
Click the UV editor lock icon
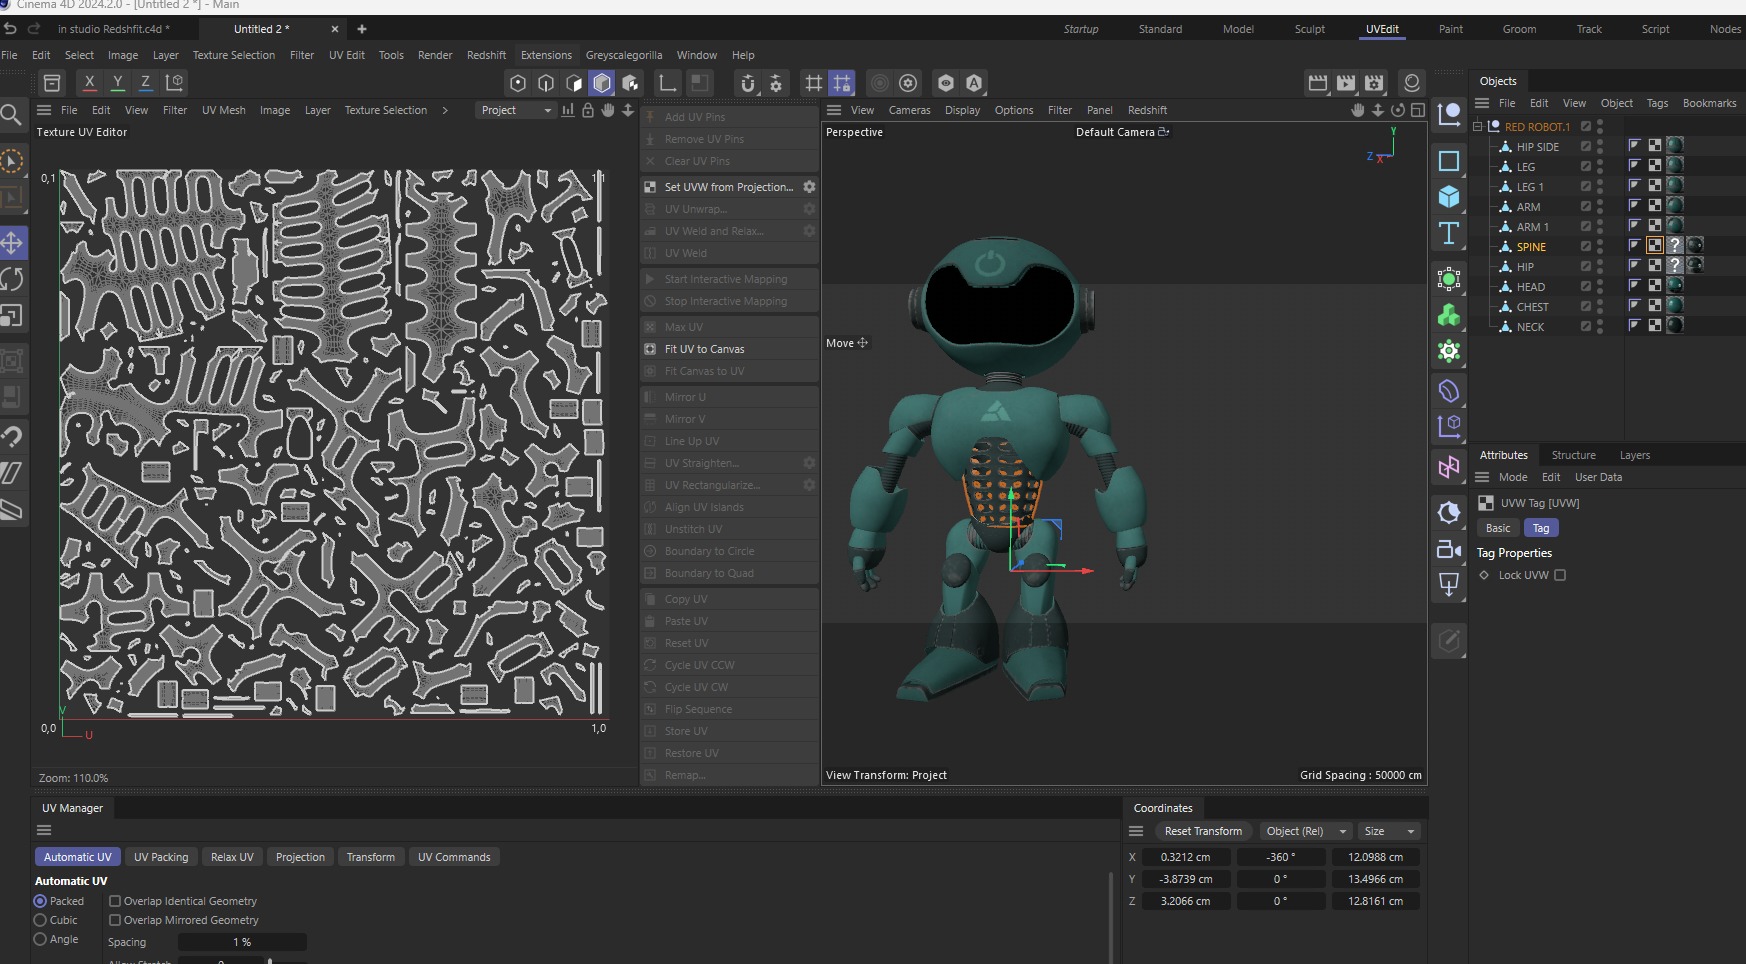[x=588, y=110]
